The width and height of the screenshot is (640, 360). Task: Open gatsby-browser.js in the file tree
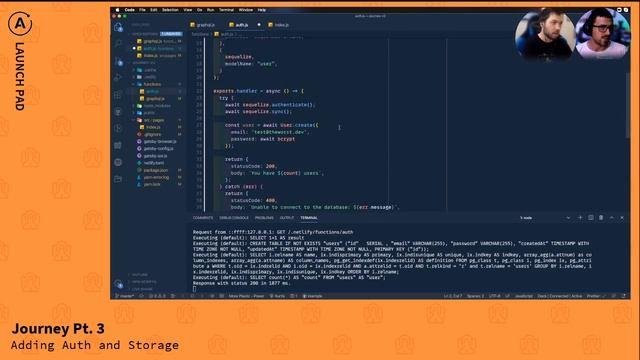click(160, 142)
